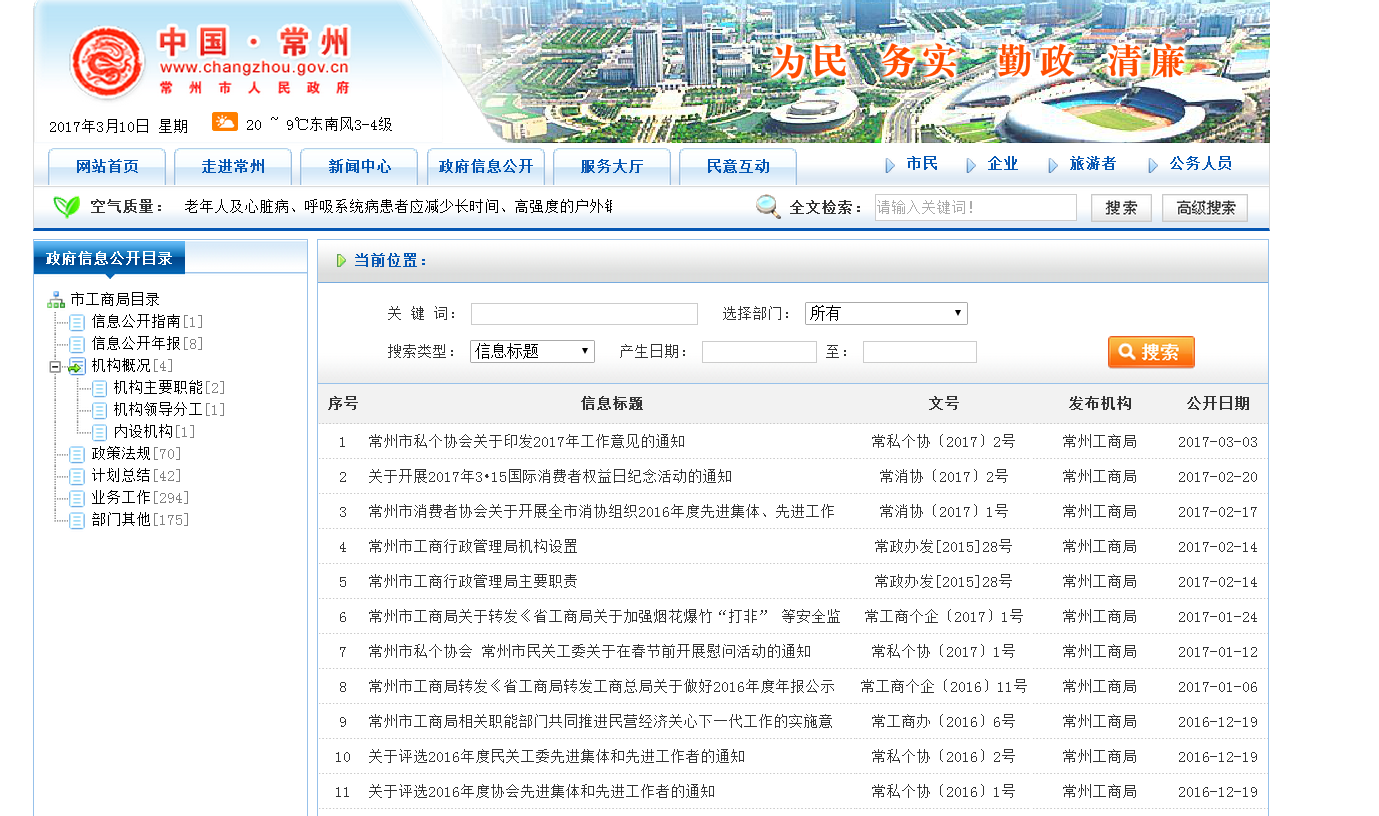Image resolution: width=1379 pixels, height=816 pixels.
Task: Open the 旅游者 top link
Action: coord(1092,164)
